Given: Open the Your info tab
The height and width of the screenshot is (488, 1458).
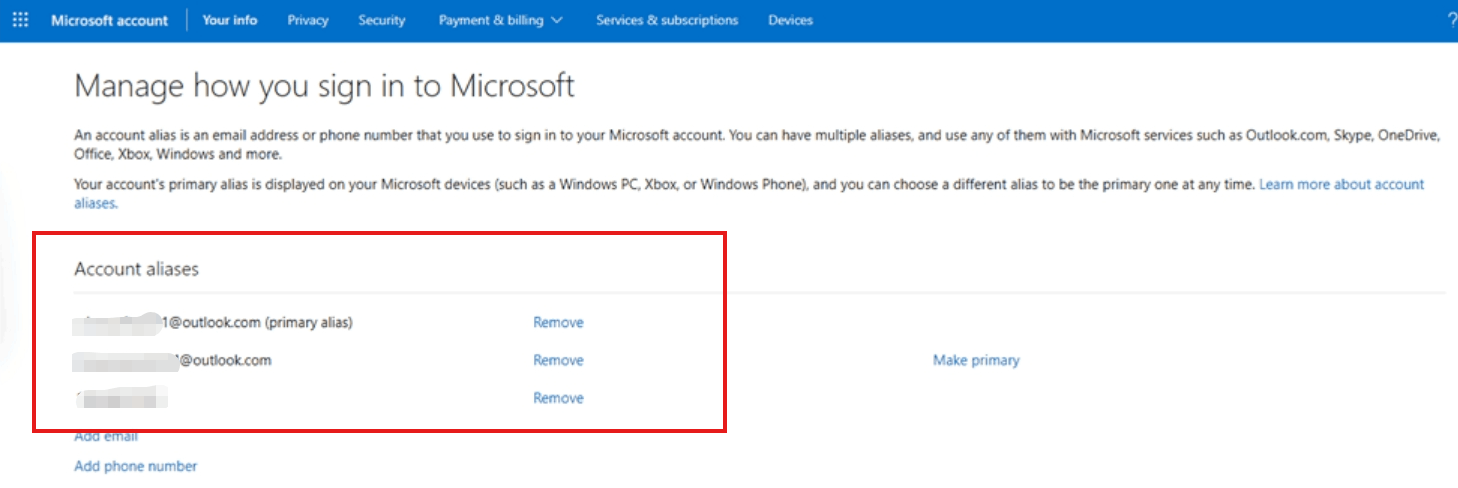Looking at the screenshot, I should (230, 20).
